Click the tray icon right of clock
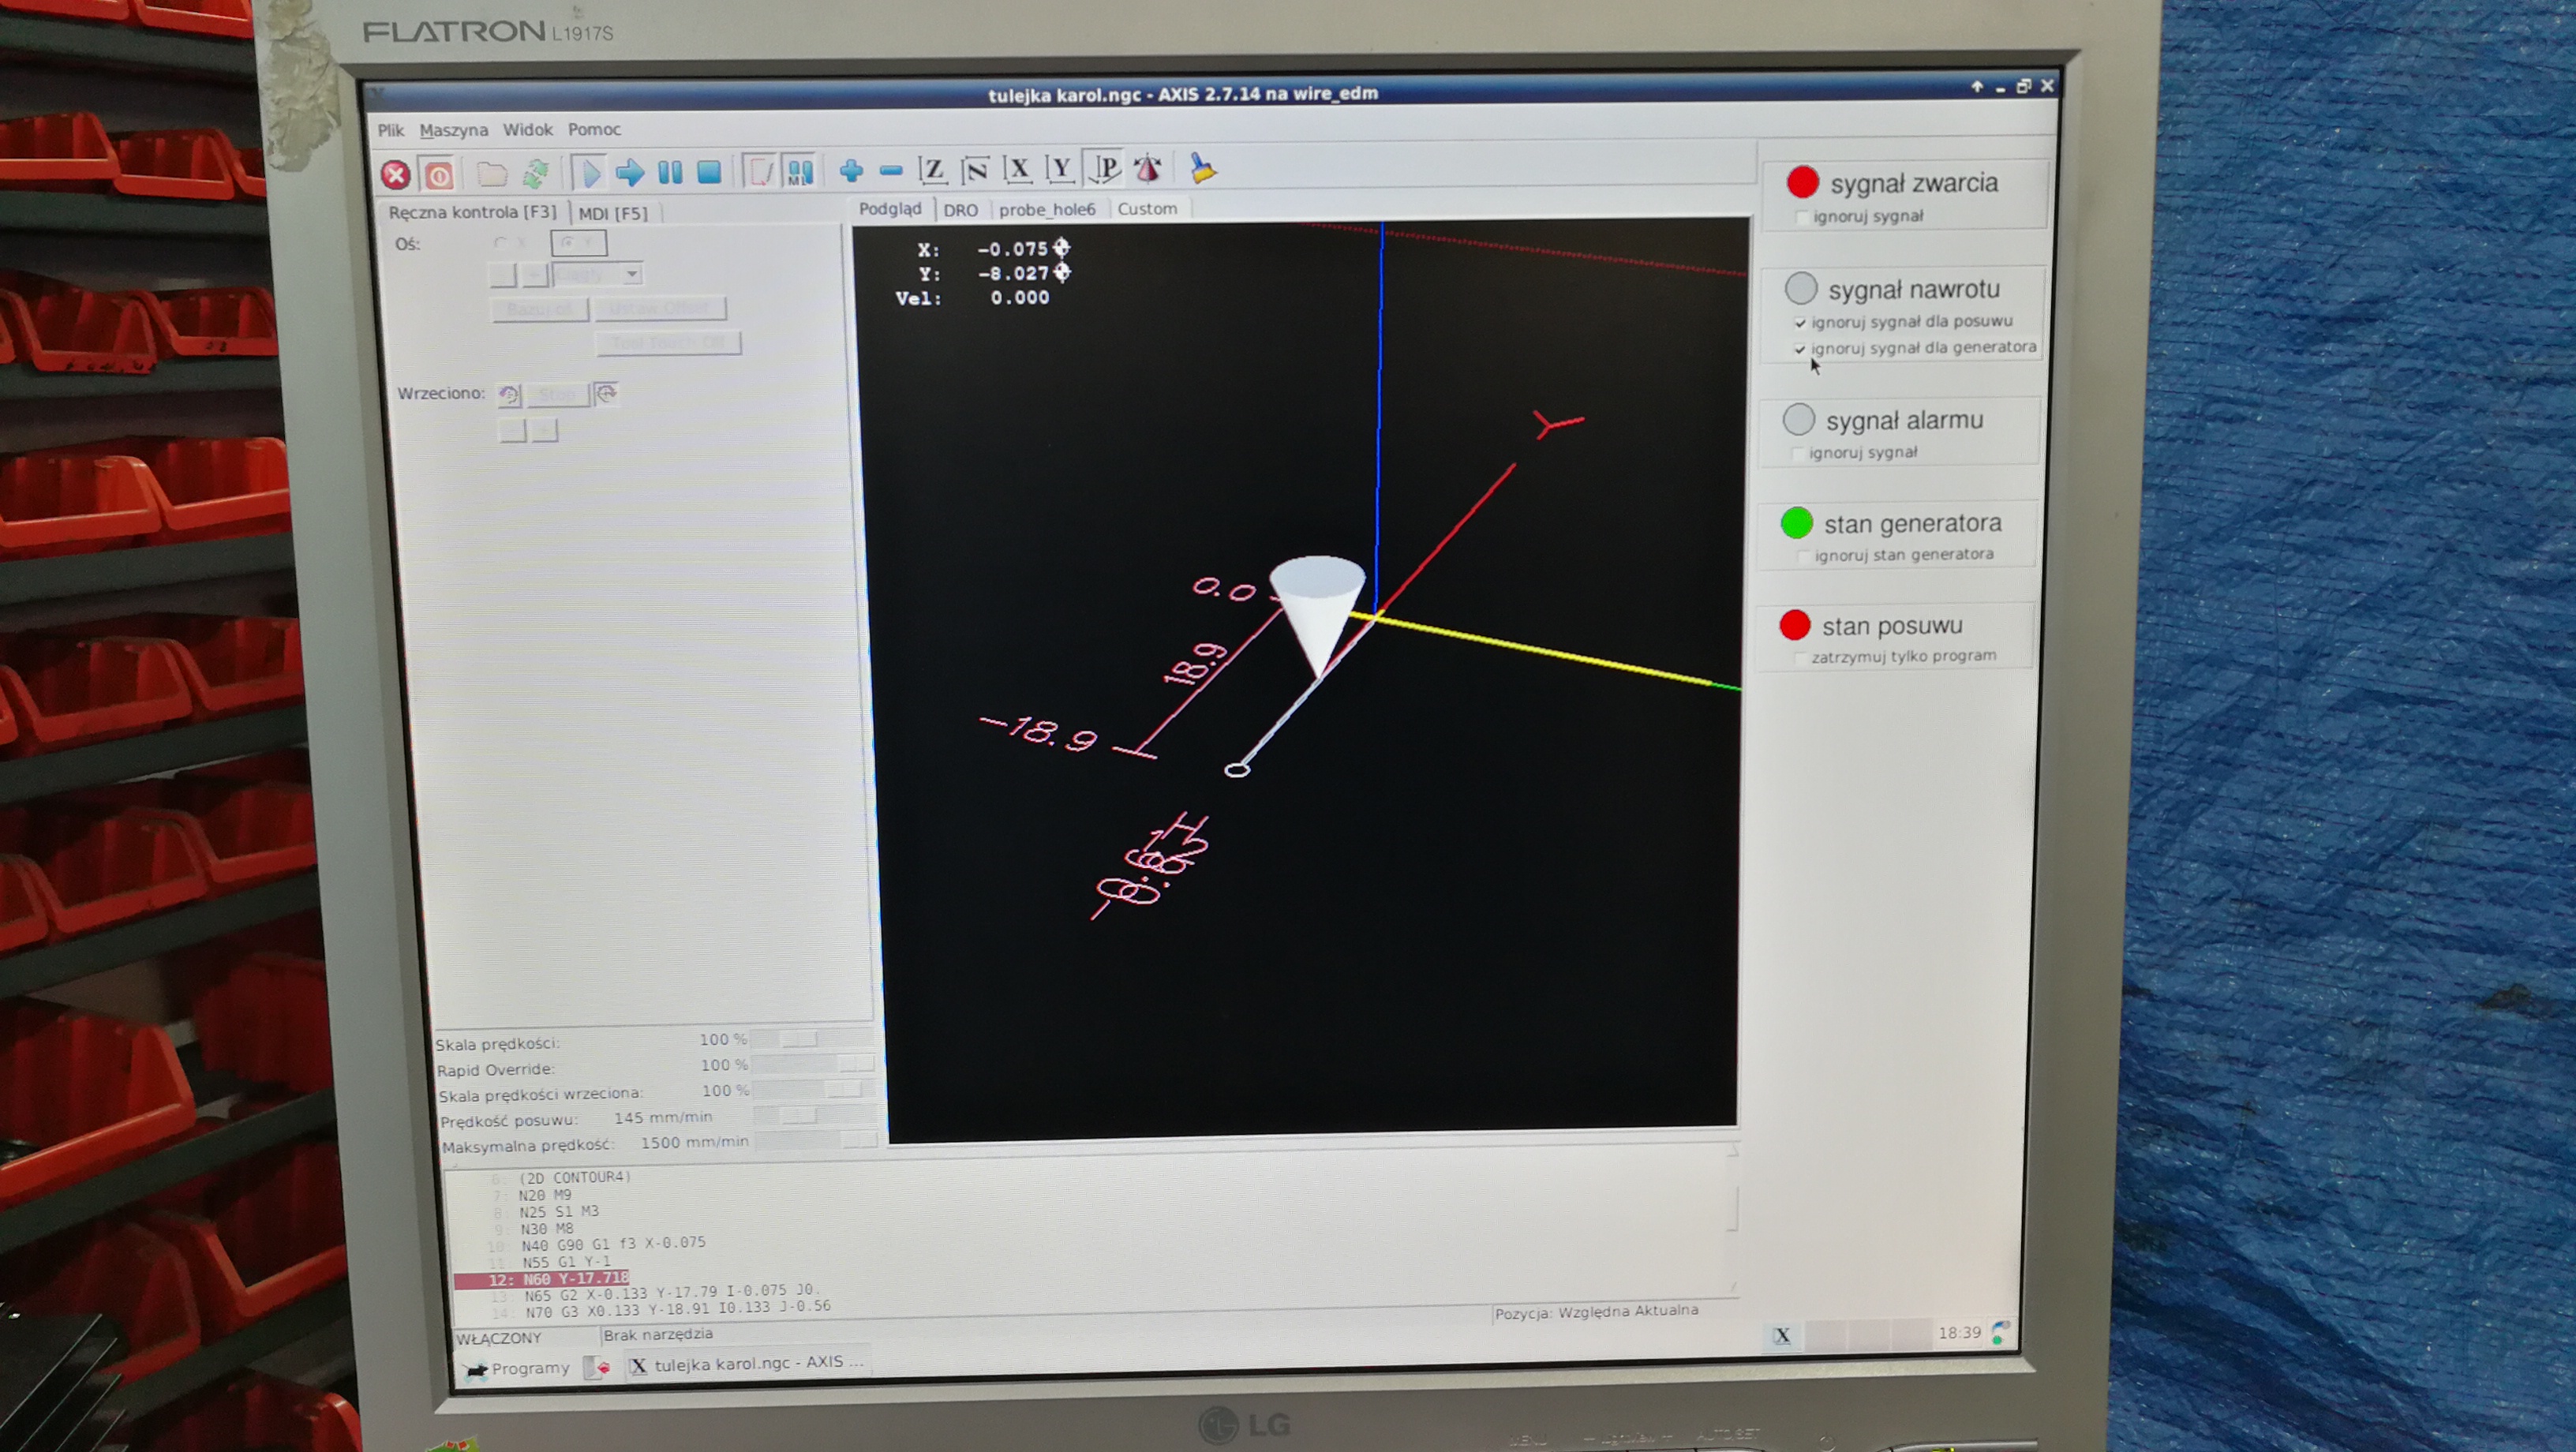The image size is (2576, 1452). click(2000, 1332)
